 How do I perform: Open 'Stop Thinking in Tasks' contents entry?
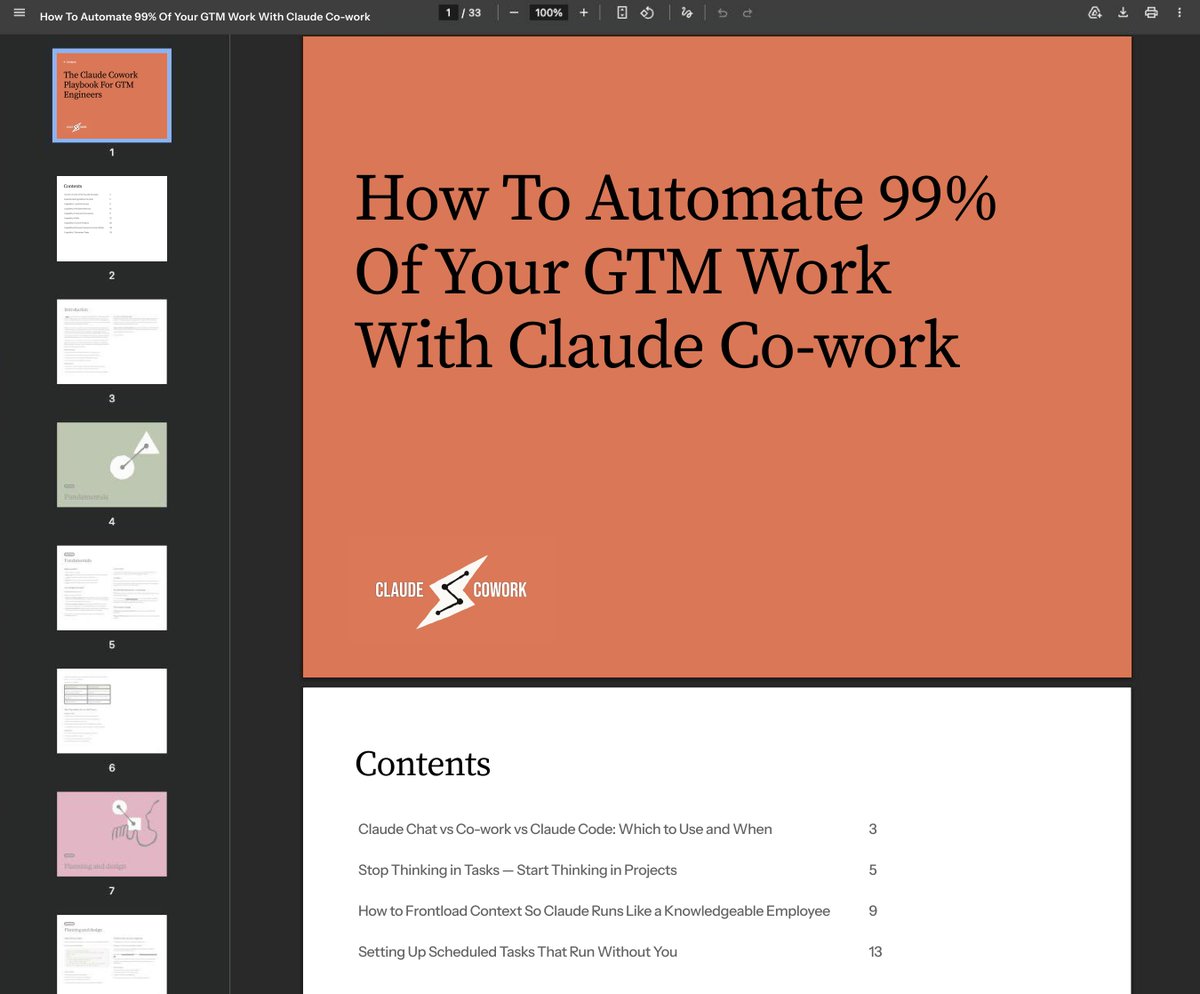pos(517,870)
